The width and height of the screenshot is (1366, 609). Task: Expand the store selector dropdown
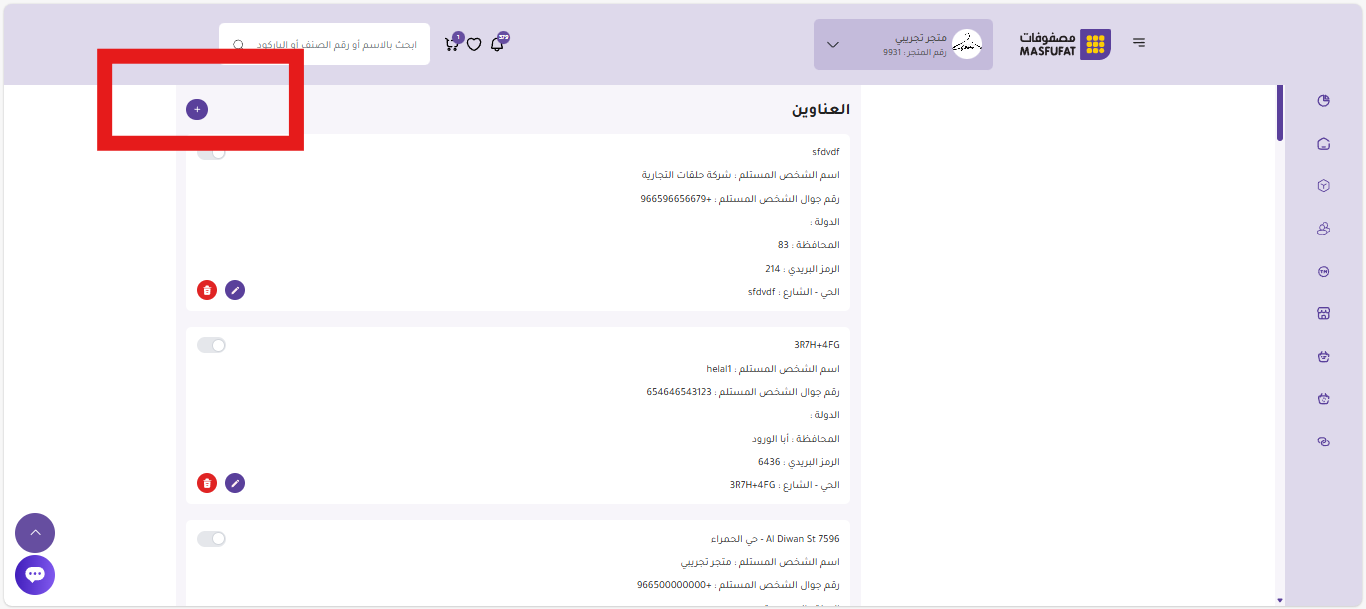(832, 45)
